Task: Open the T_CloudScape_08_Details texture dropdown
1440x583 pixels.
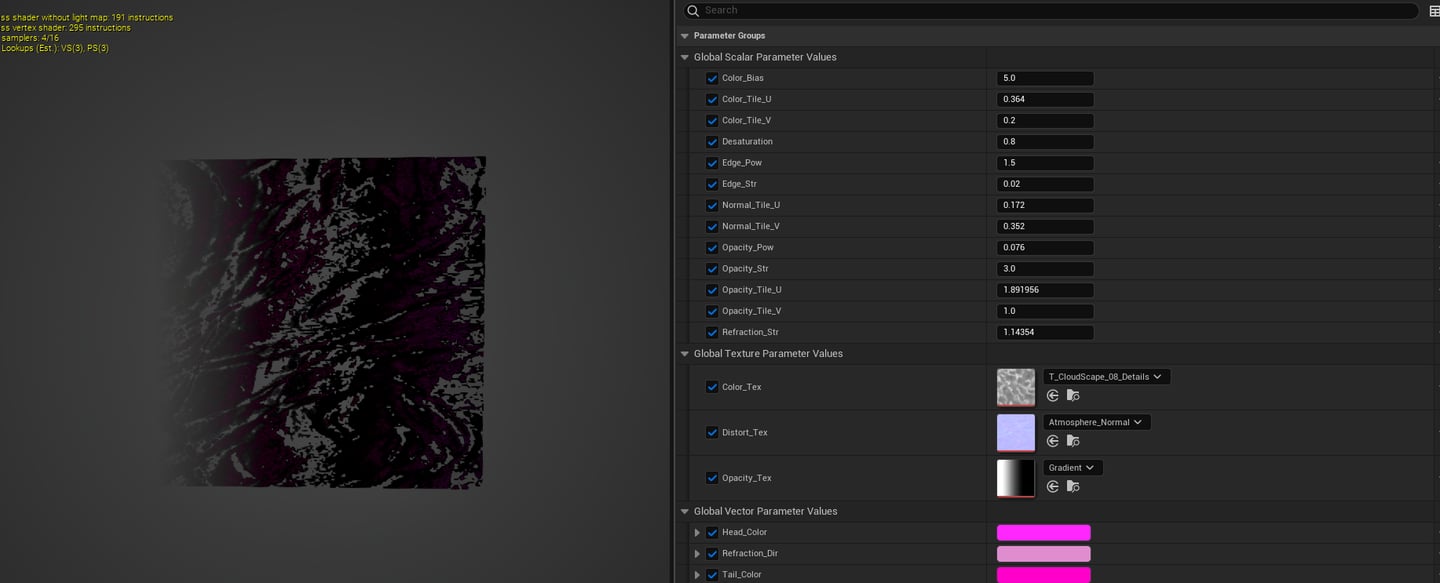Action: (1106, 377)
